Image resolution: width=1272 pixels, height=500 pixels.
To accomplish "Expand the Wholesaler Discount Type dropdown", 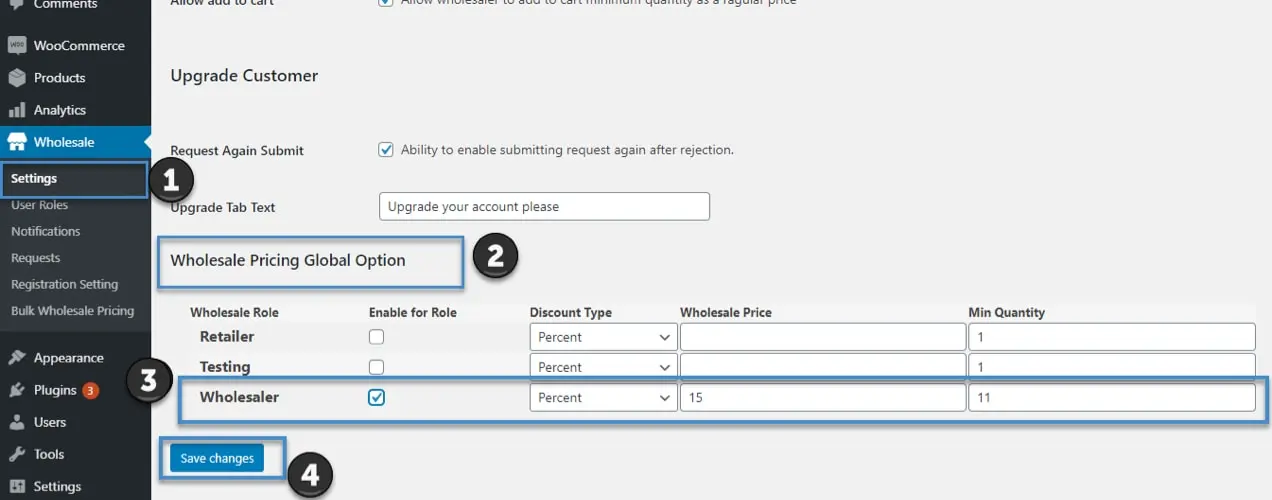I will click(603, 397).
